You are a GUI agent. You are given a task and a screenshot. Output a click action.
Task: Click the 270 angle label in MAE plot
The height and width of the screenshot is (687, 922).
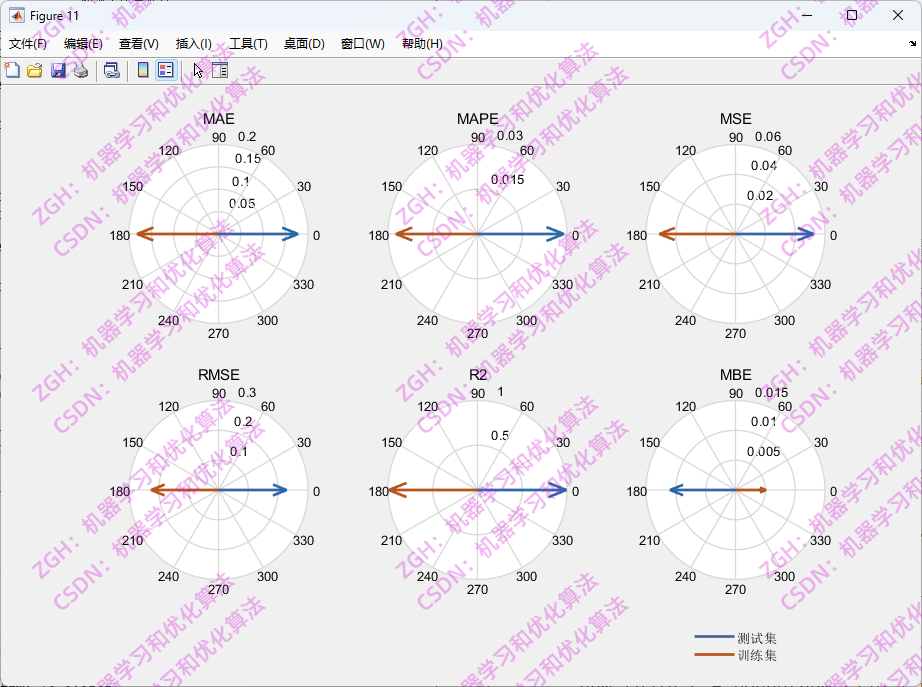click(218, 334)
